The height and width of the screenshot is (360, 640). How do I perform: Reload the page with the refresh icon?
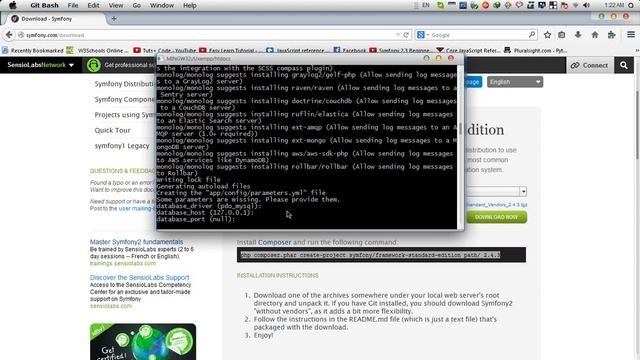(406, 35)
